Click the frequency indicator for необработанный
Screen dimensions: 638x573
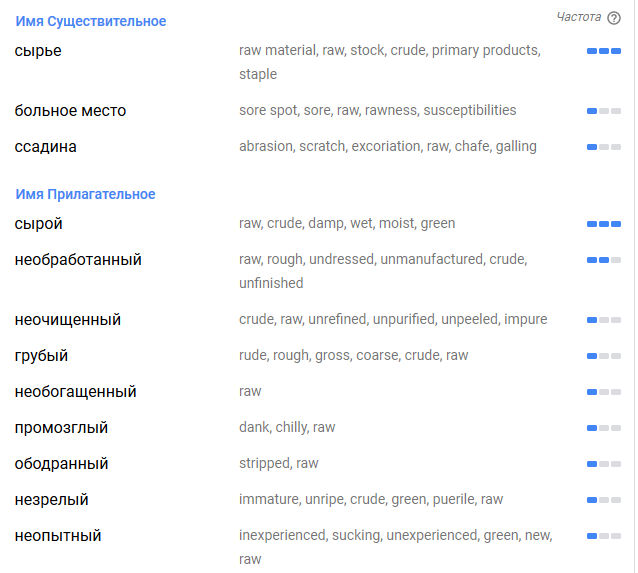click(x=603, y=260)
